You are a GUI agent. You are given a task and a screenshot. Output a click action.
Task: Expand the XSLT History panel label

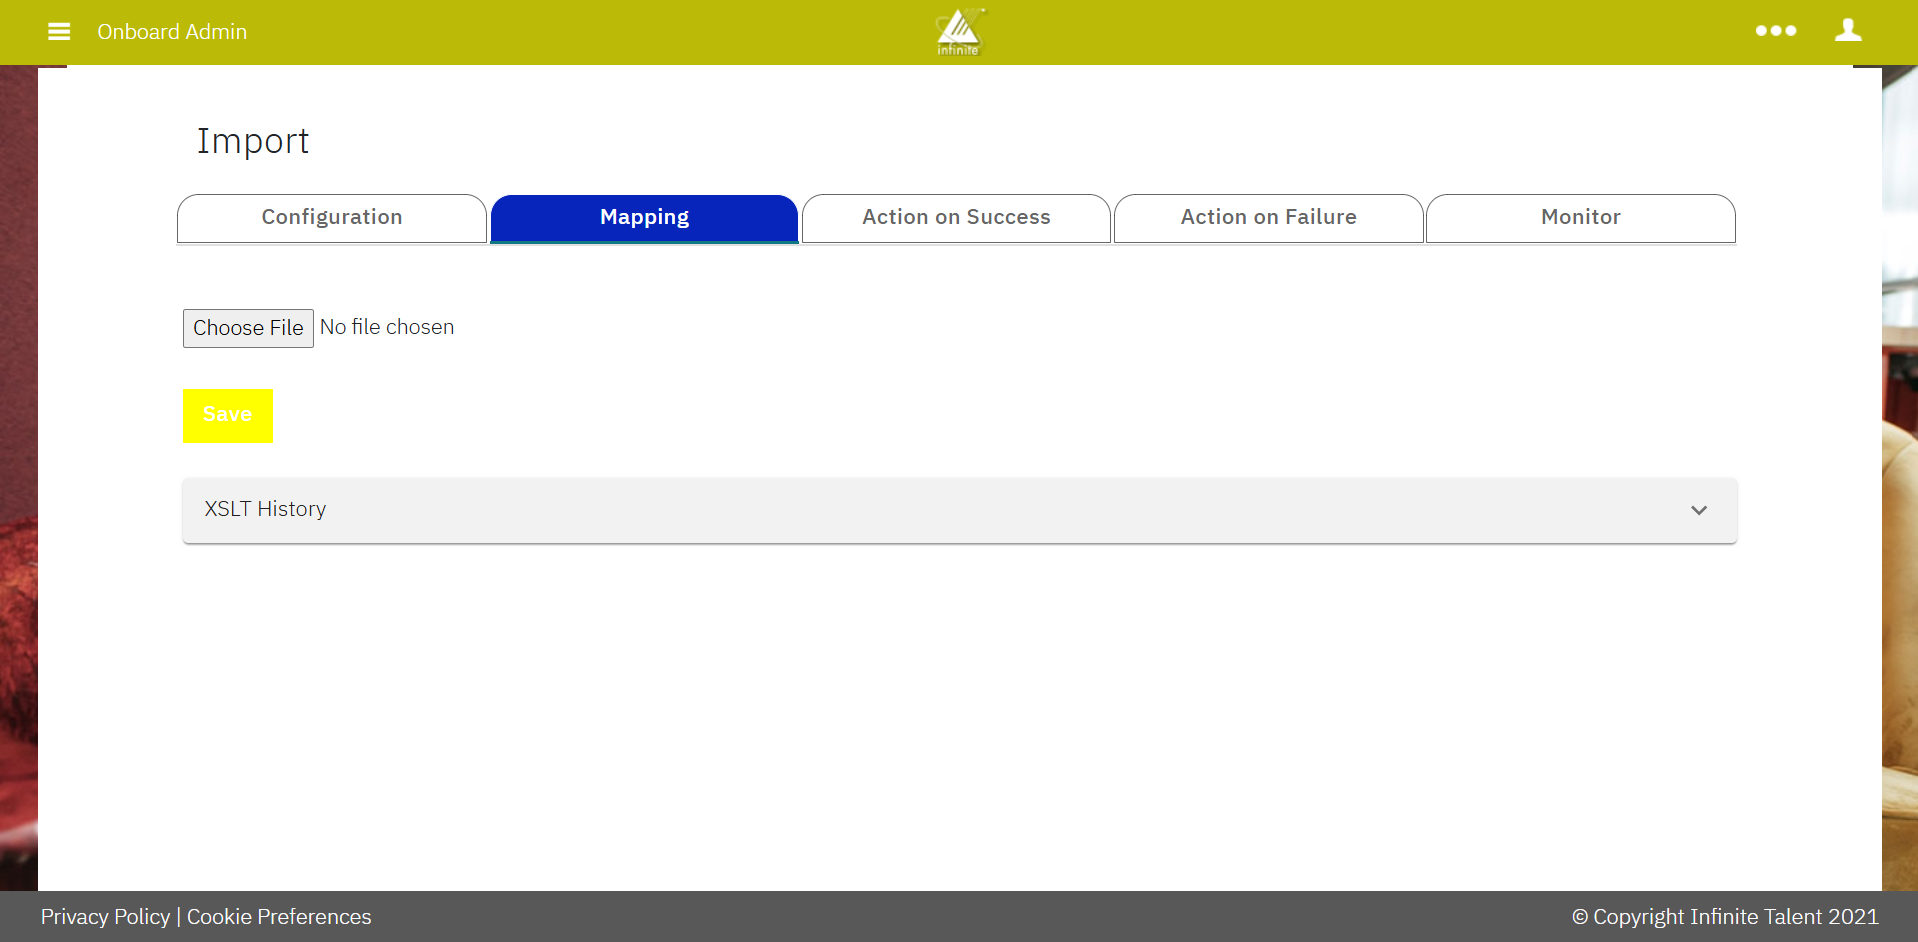click(265, 509)
